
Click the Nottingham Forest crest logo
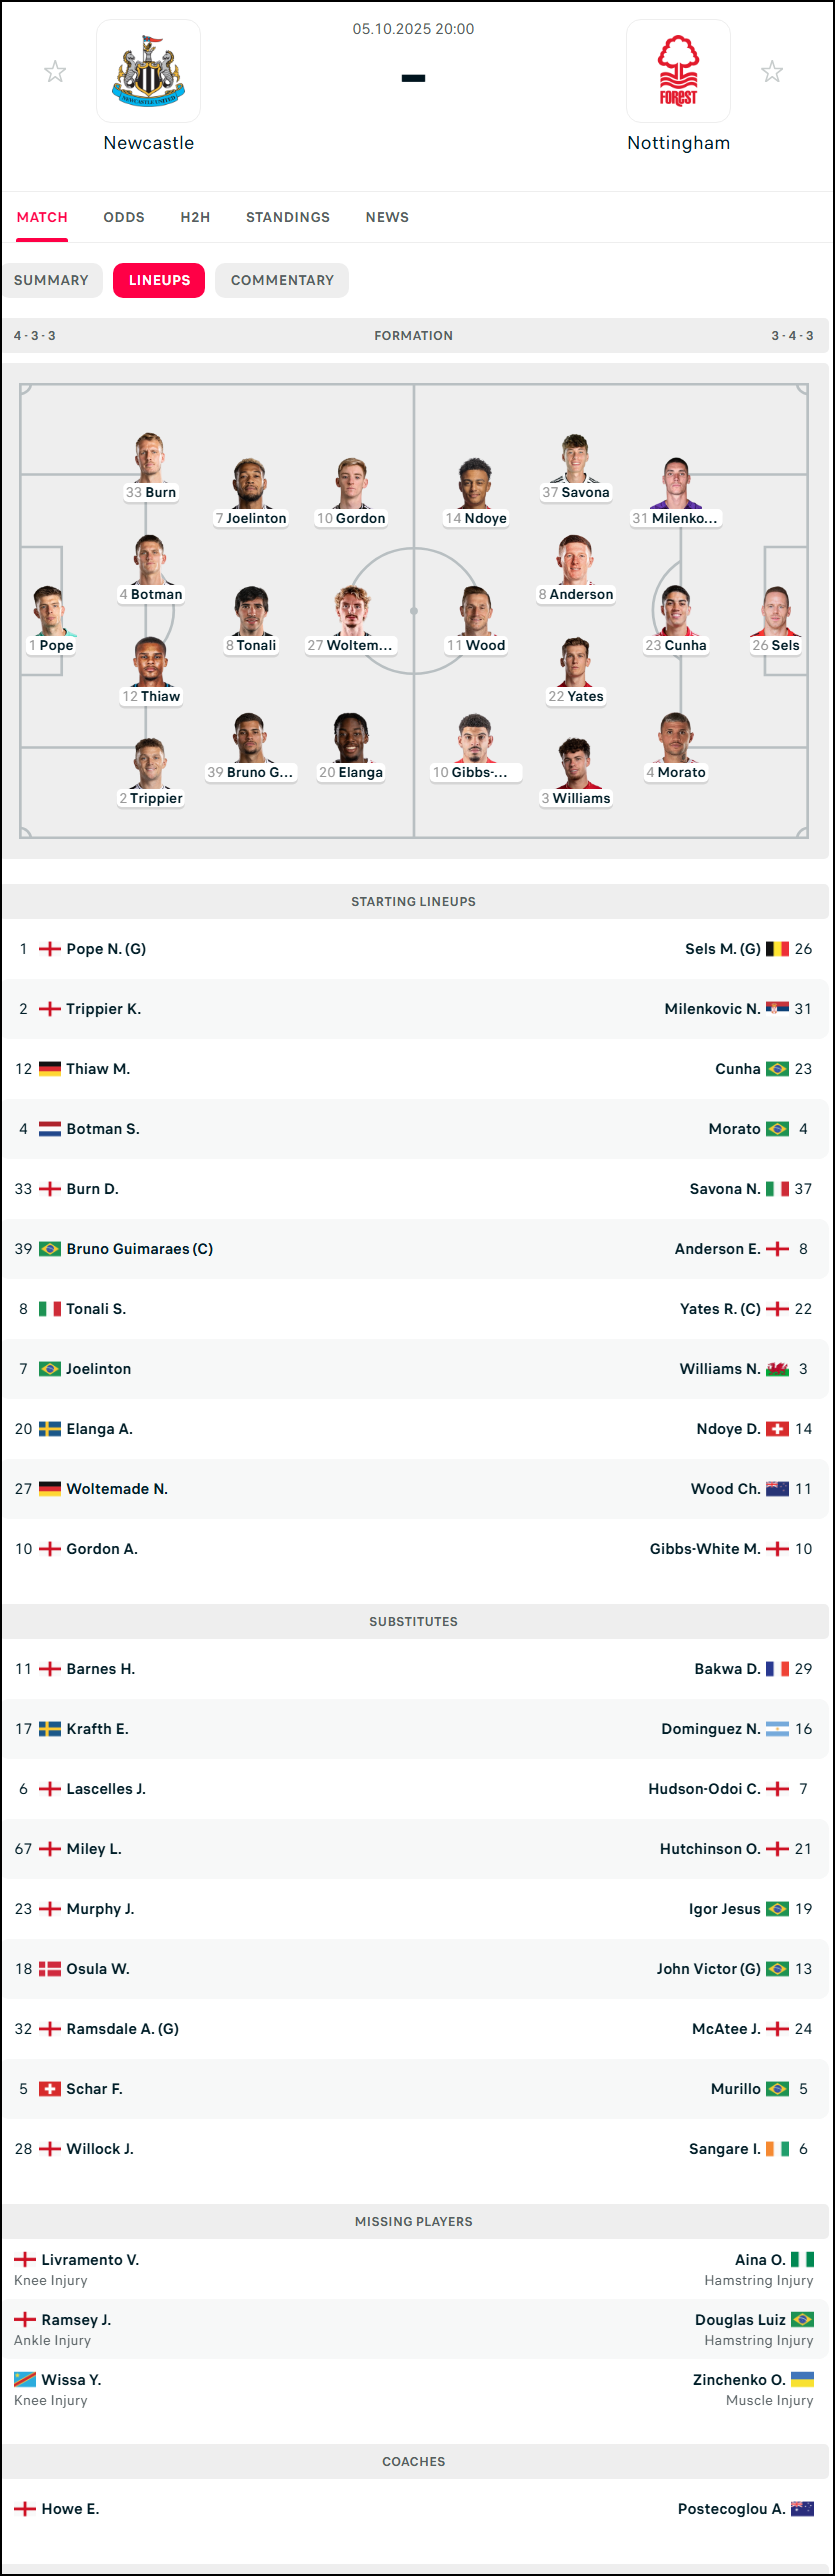point(678,71)
